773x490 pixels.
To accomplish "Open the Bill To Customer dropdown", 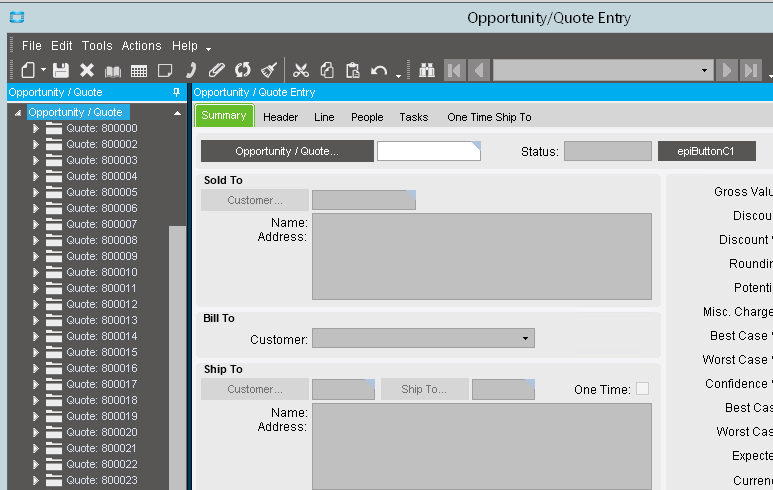I will click(x=526, y=338).
